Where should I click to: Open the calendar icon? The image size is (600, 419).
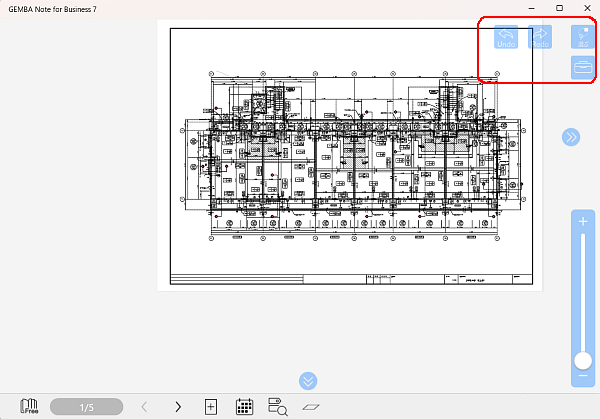point(244,407)
